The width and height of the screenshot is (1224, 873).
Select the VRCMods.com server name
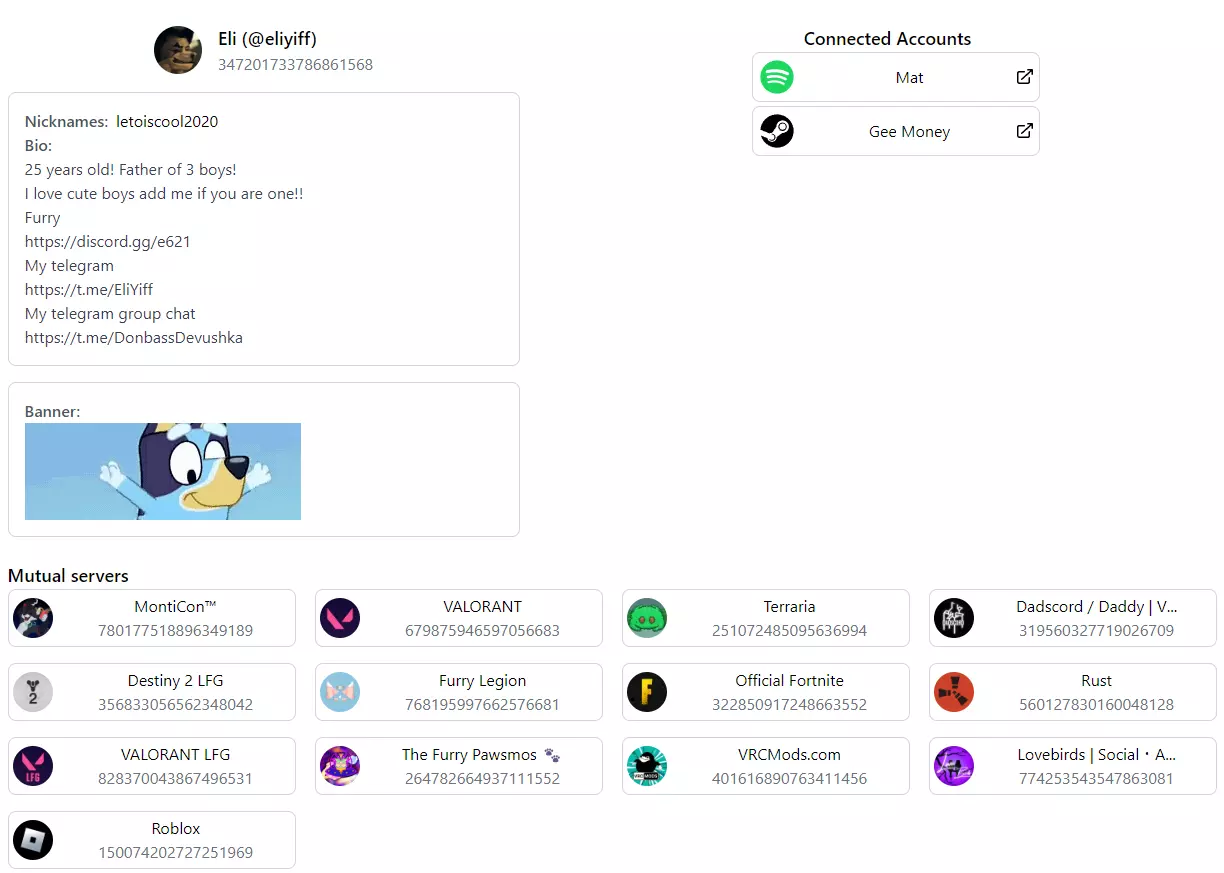click(789, 755)
